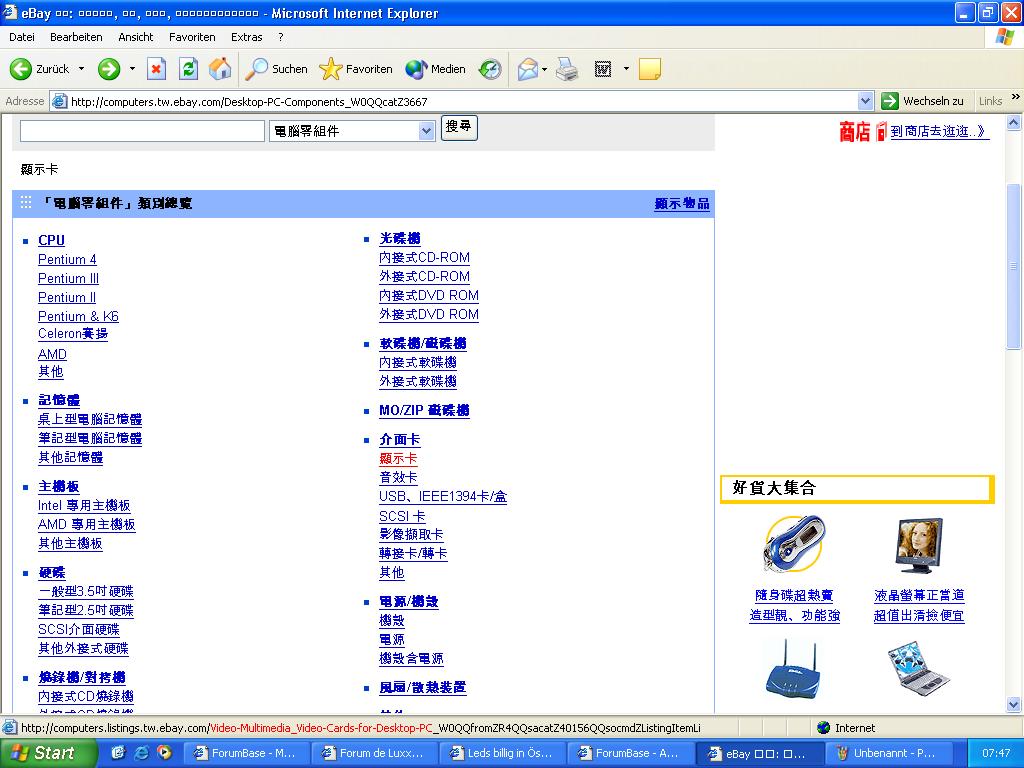The image size is (1024, 768).
Task: Click the Zurück back arrow button
Action: click(39, 69)
